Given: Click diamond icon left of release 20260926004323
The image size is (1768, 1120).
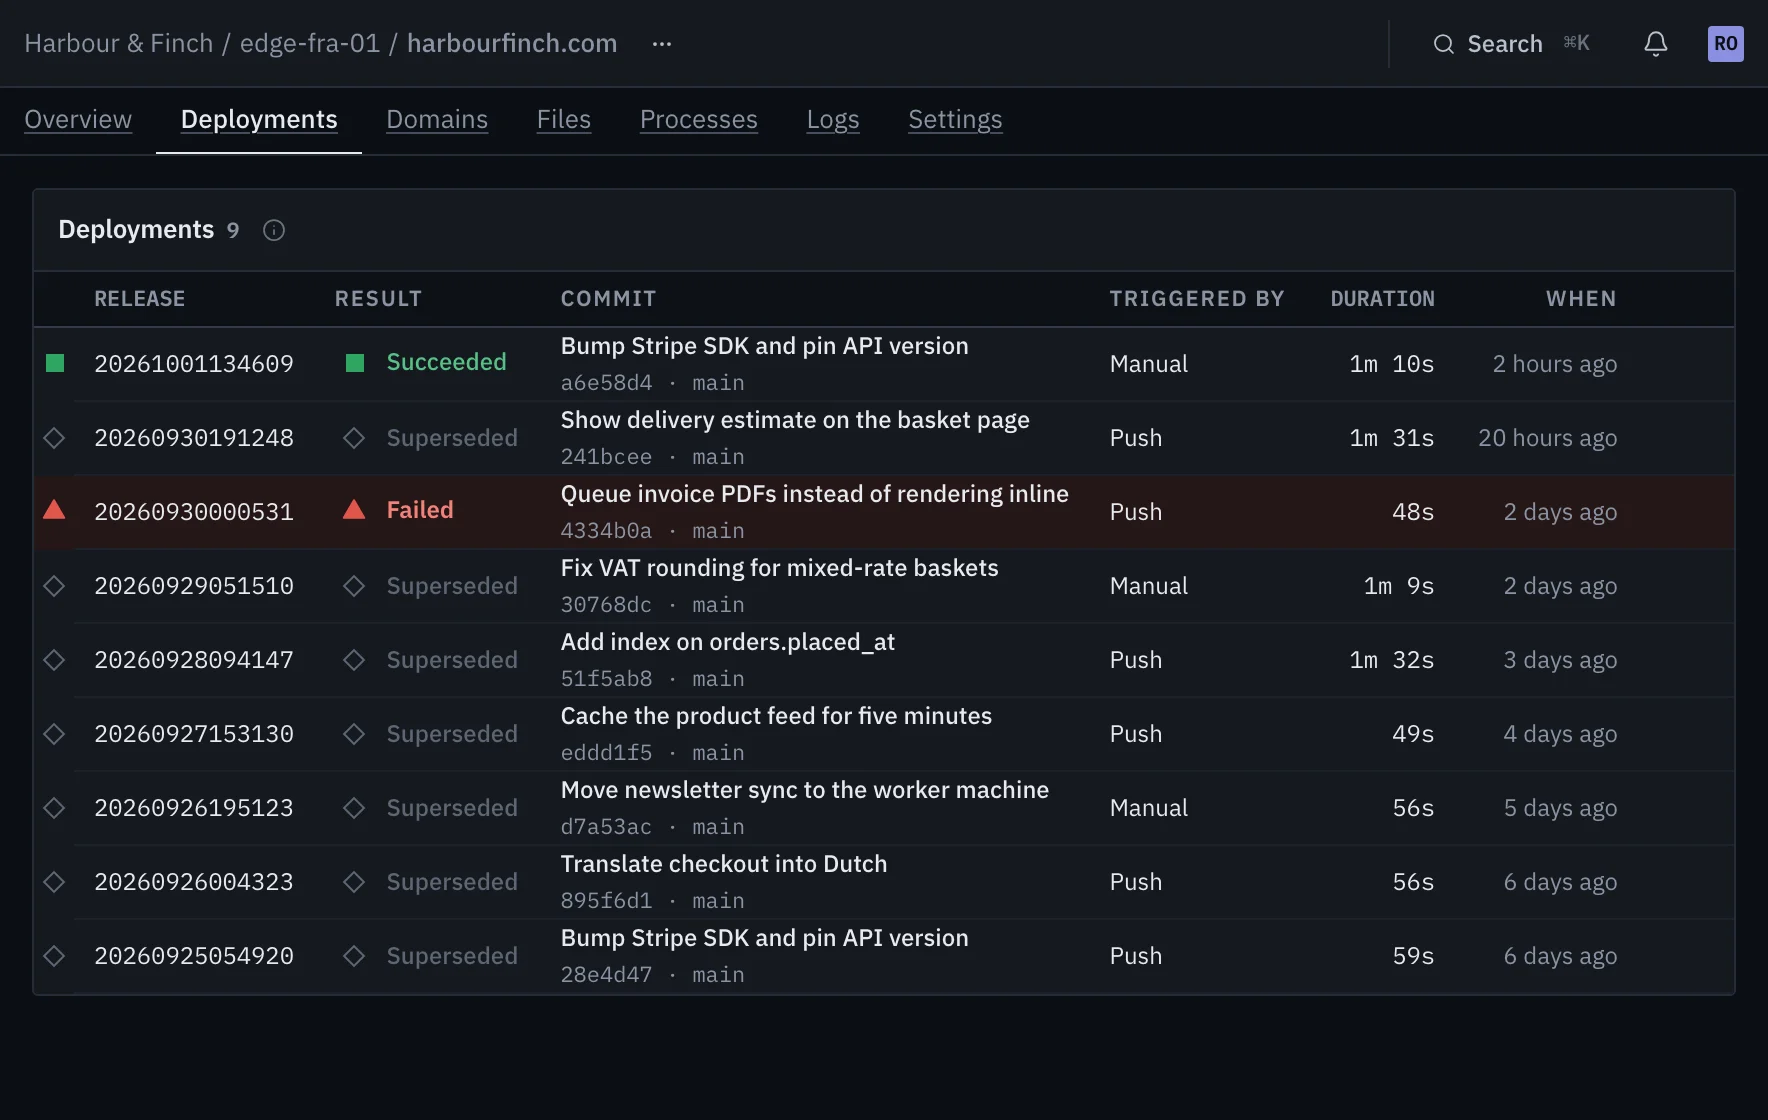Looking at the screenshot, I should pyautogui.click(x=55, y=882).
